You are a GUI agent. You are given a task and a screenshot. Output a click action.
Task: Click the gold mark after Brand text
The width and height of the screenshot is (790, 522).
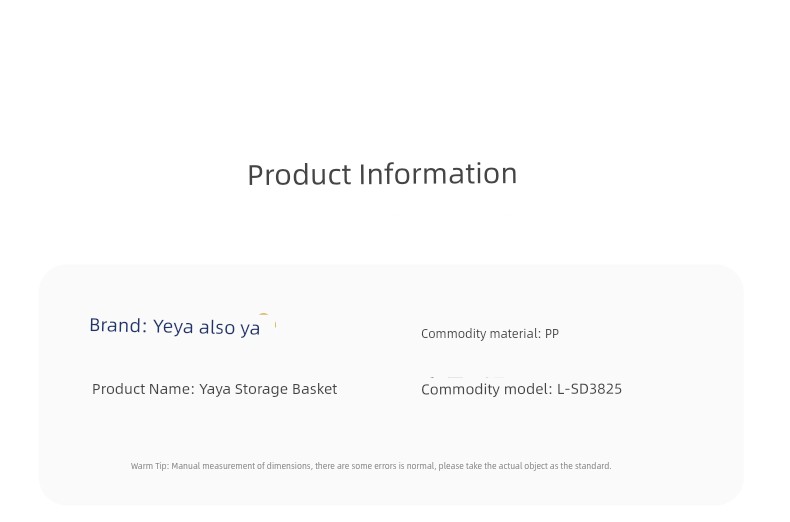click(267, 320)
